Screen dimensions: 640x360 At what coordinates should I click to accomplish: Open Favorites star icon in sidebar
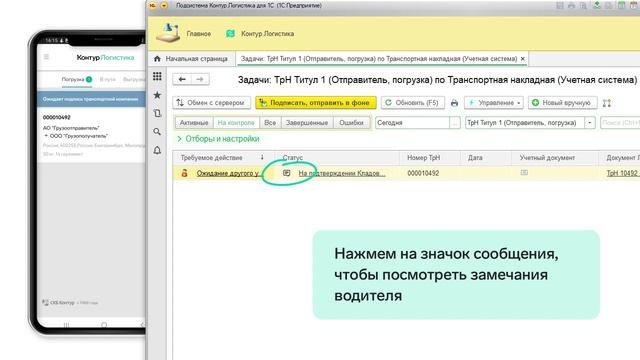[x=157, y=95]
